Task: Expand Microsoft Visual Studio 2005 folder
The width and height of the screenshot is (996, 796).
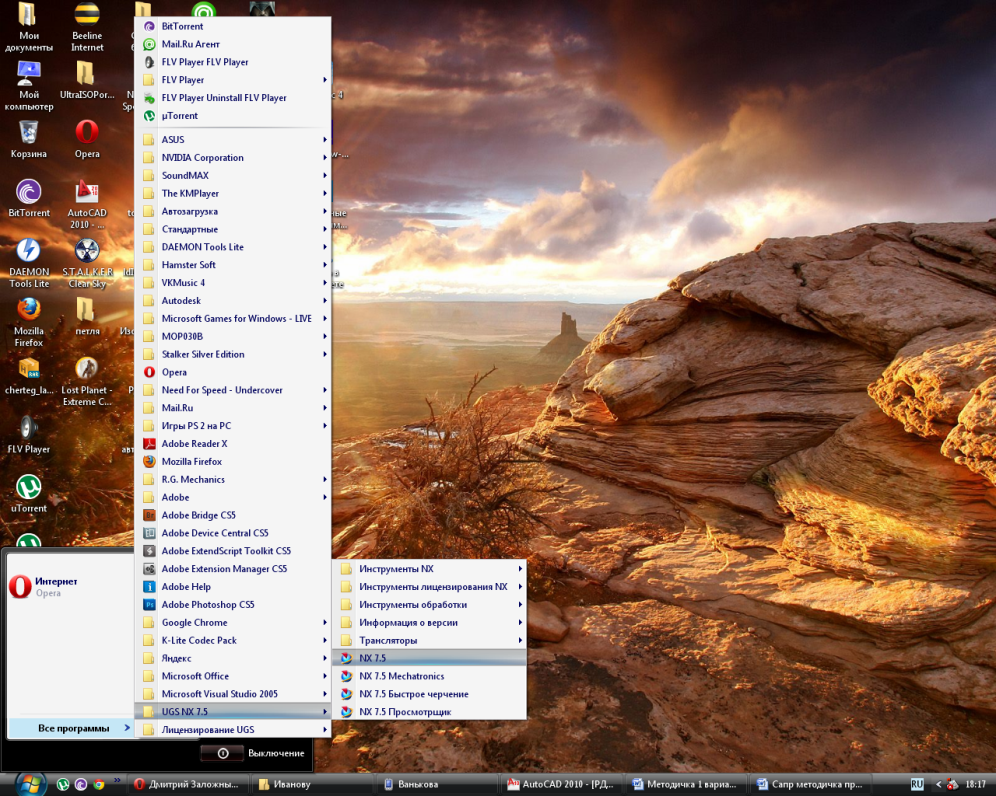Action: pos(233,694)
